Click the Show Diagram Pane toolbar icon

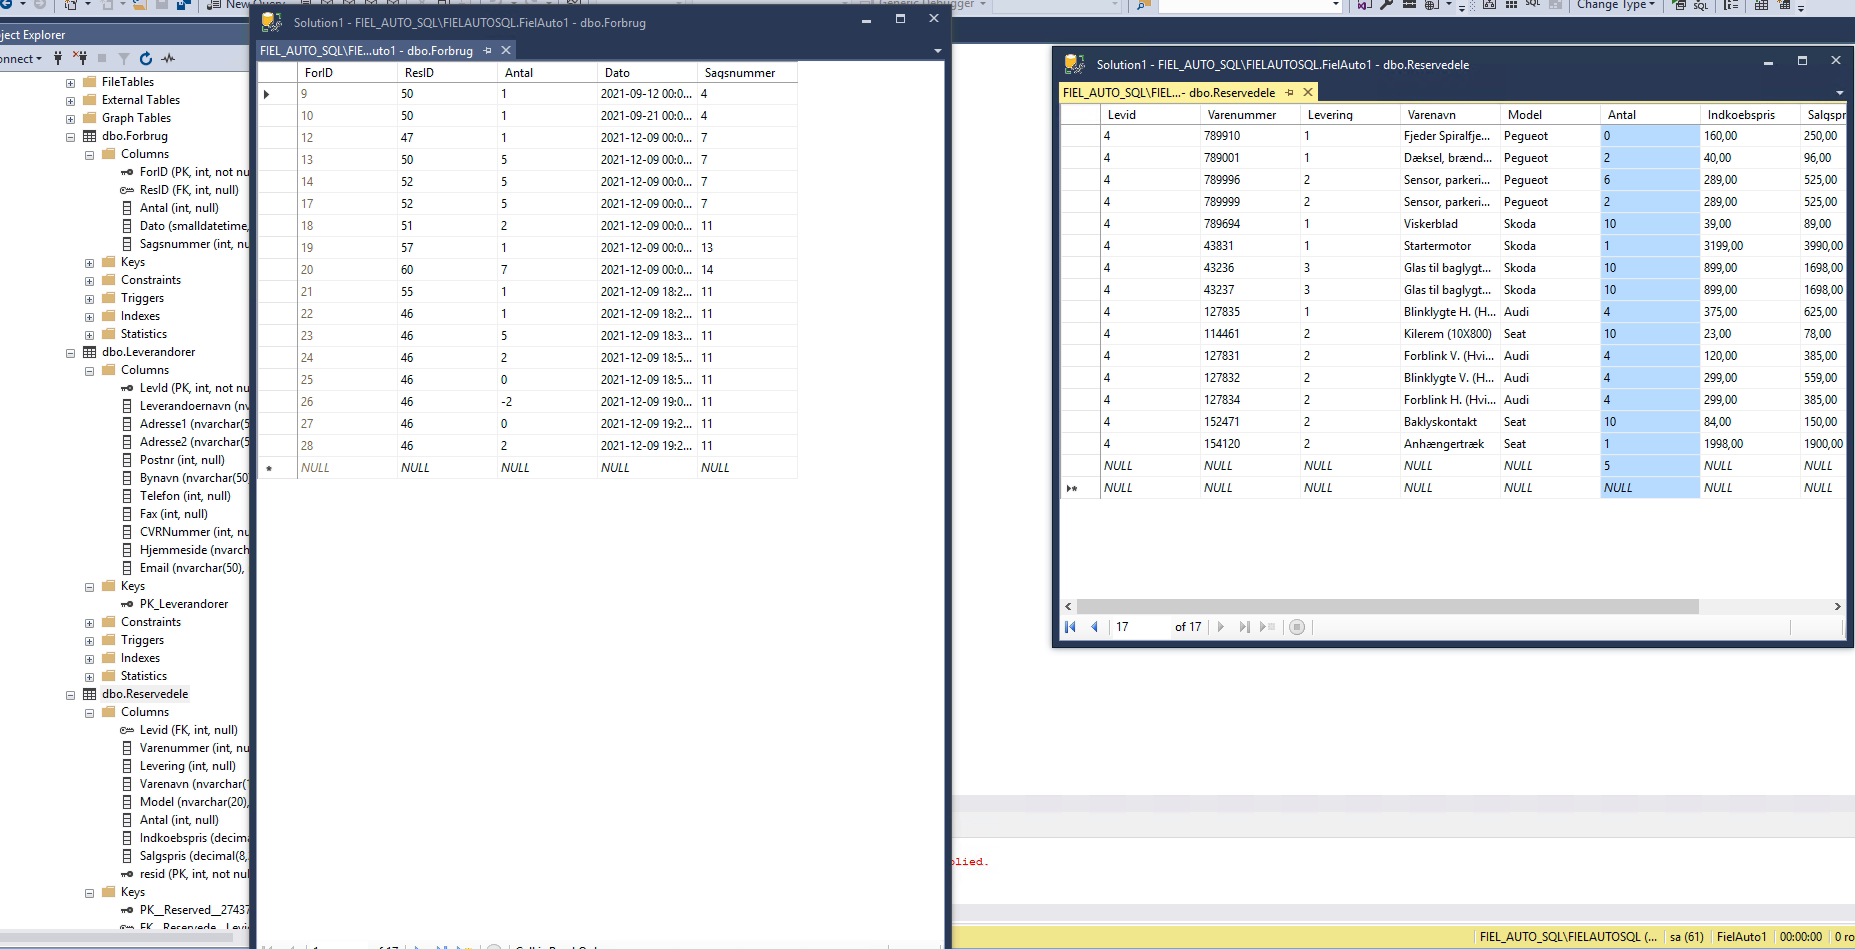coord(1490,5)
